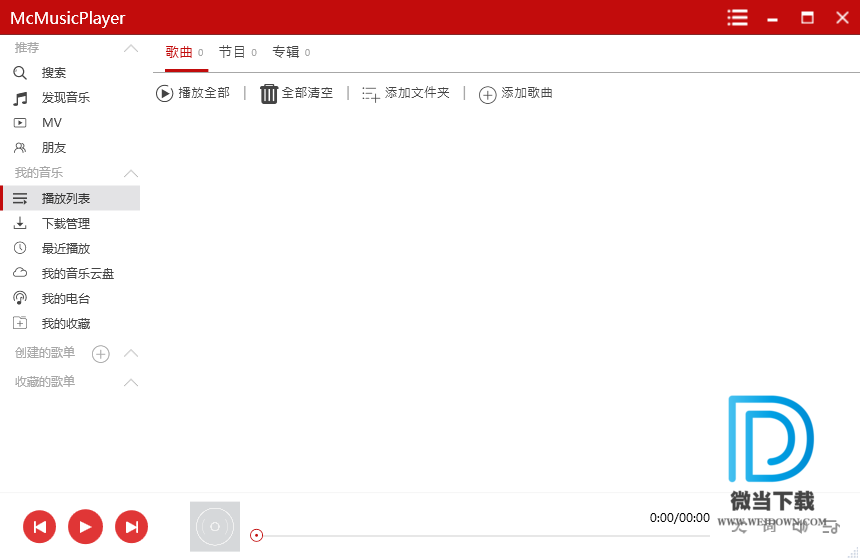Switch to the 节目 tab
Image resolution: width=860 pixels, height=560 pixels.
tap(237, 53)
